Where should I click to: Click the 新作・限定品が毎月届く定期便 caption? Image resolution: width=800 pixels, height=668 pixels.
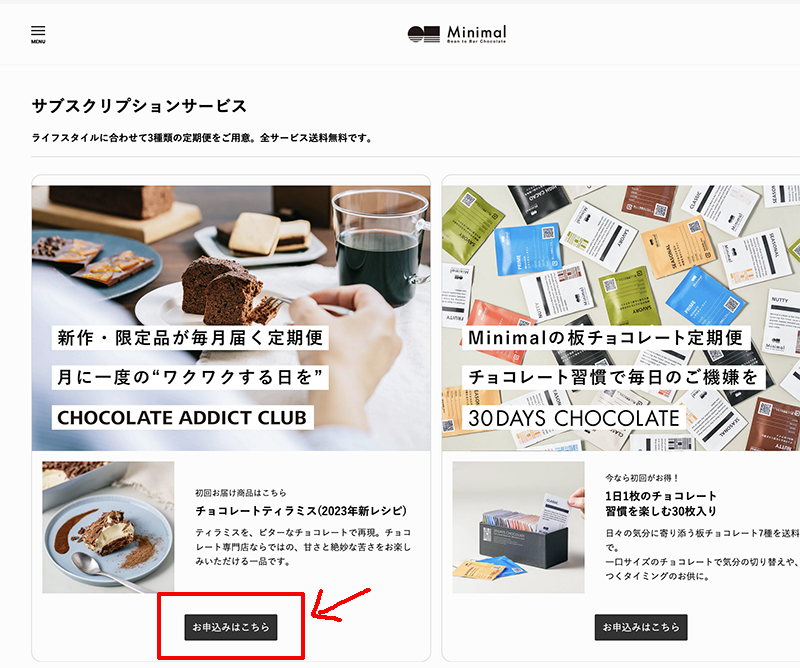[190, 338]
